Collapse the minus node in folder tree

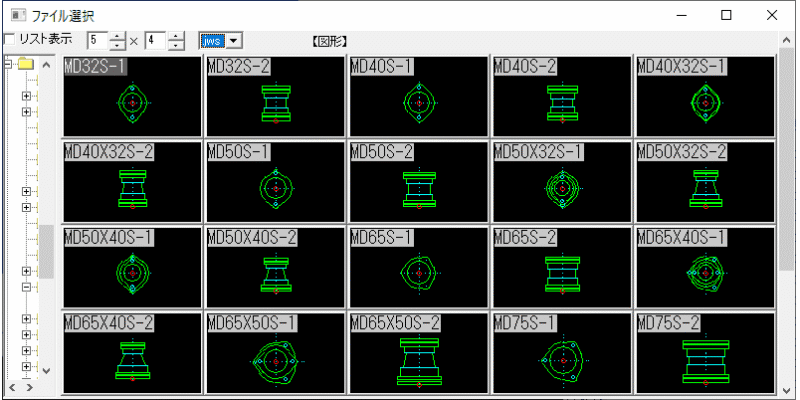(27, 287)
